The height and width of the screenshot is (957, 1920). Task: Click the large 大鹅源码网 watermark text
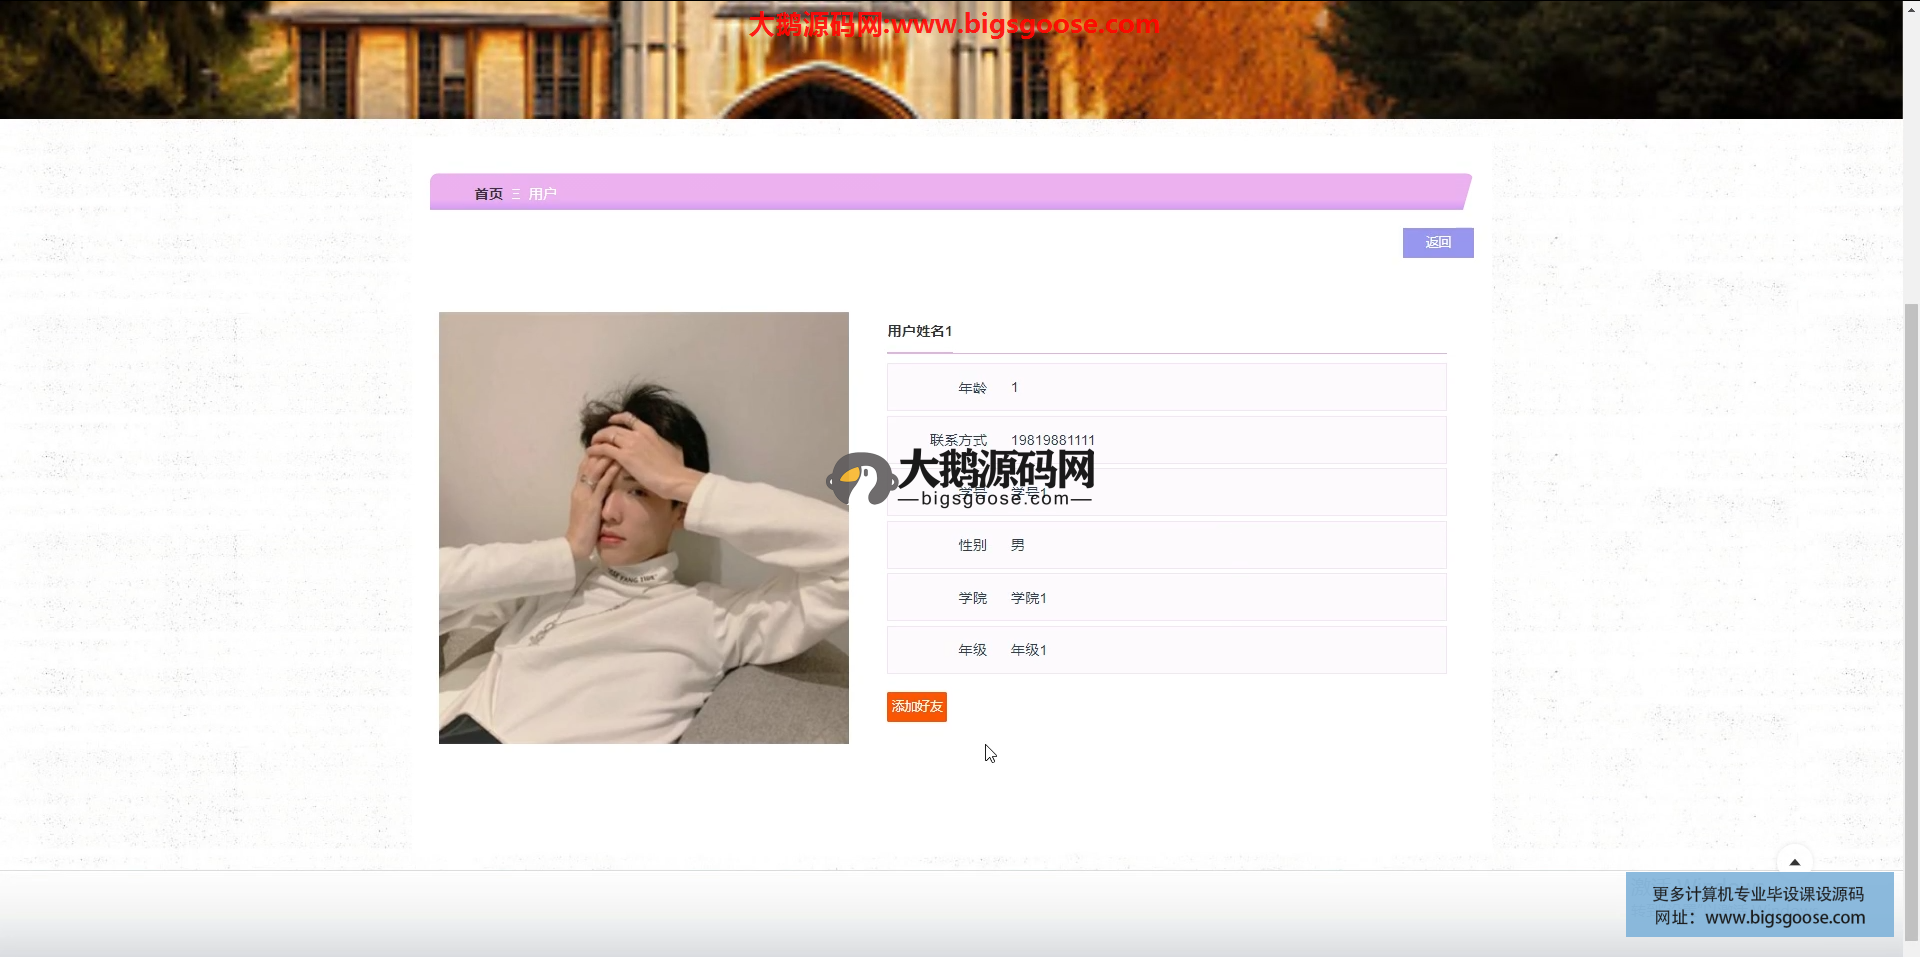pyautogui.click(x=996, y=468)
